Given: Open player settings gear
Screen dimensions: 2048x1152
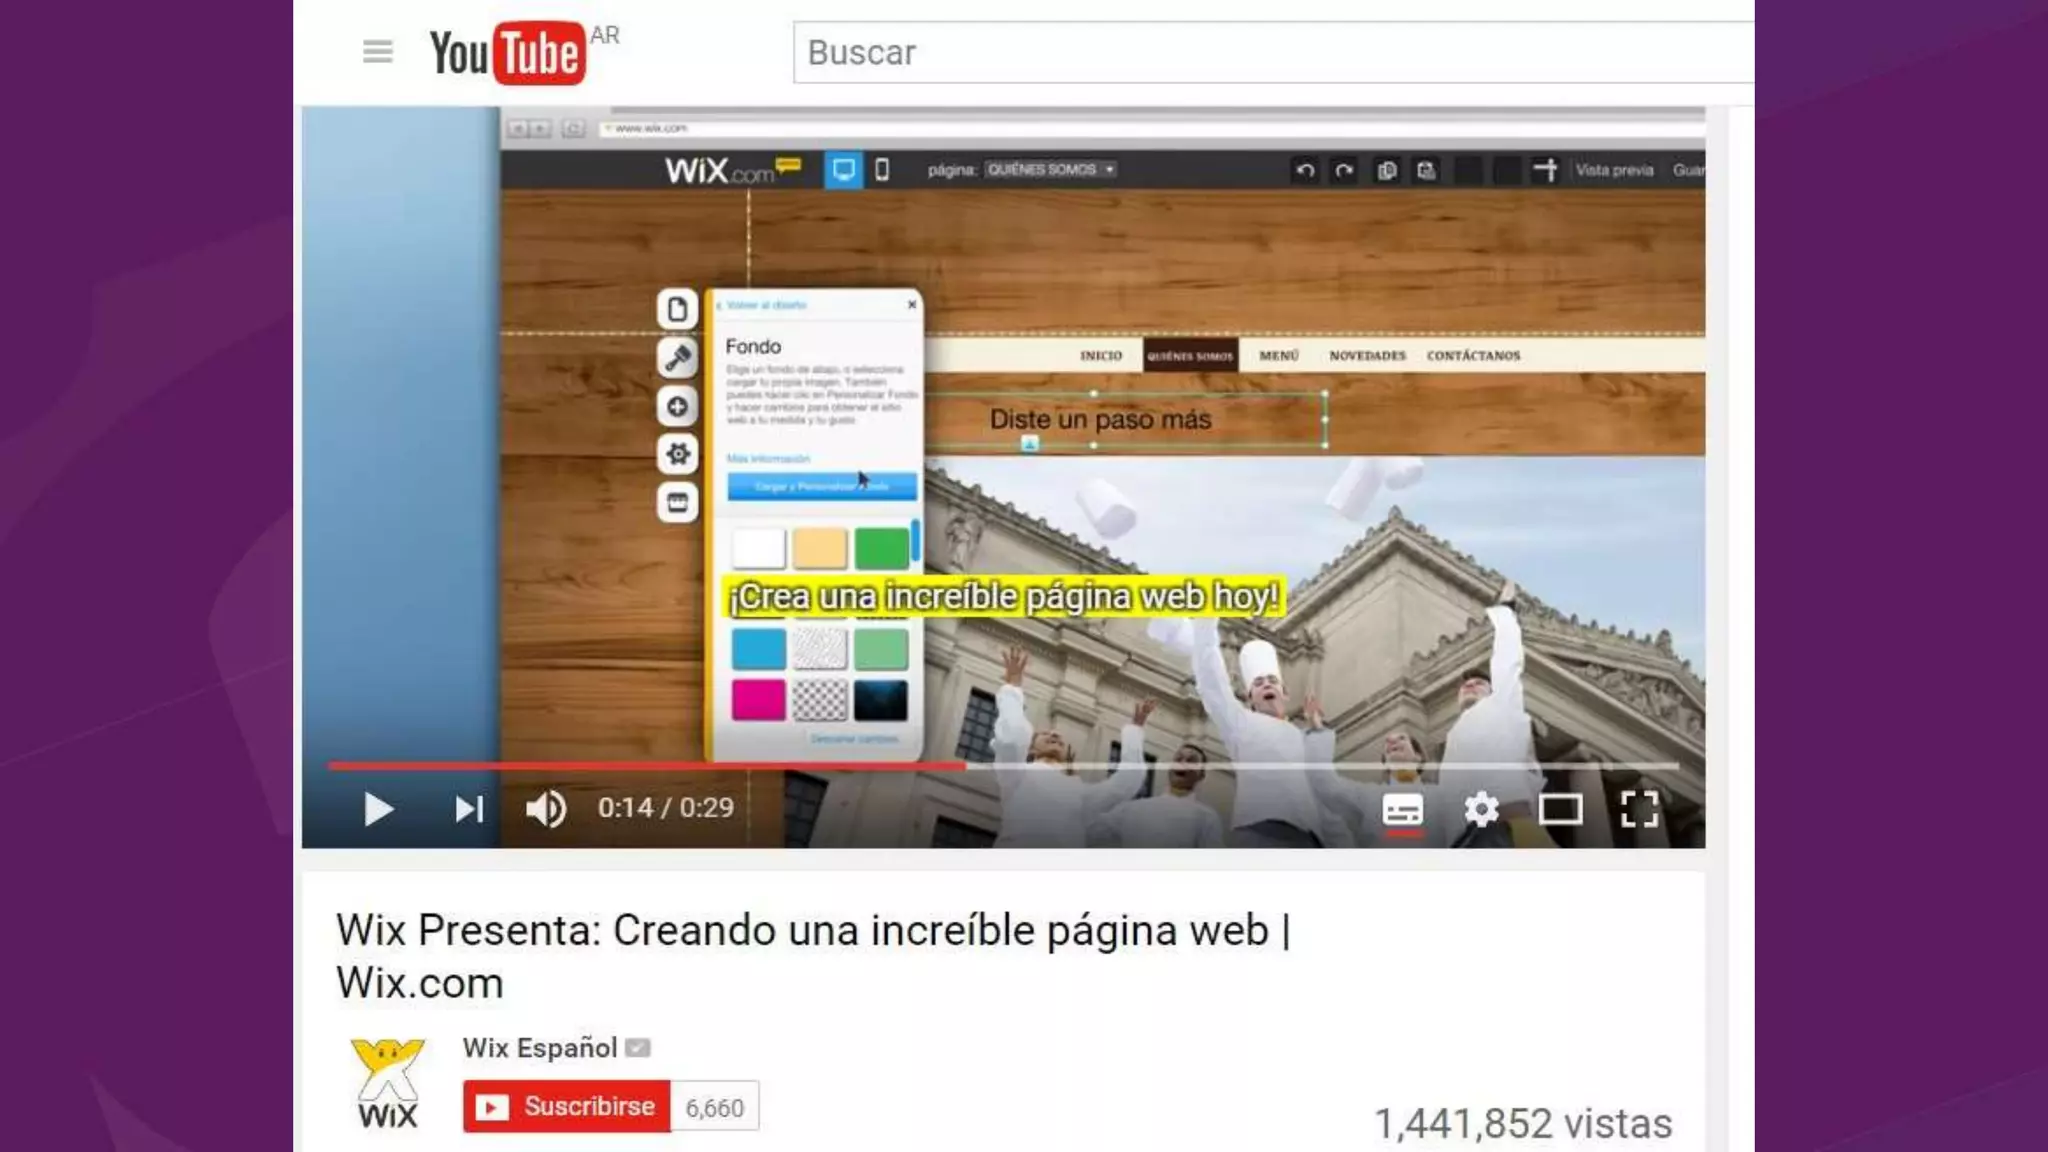Looking at the screenshot, I should [1481, 808].
